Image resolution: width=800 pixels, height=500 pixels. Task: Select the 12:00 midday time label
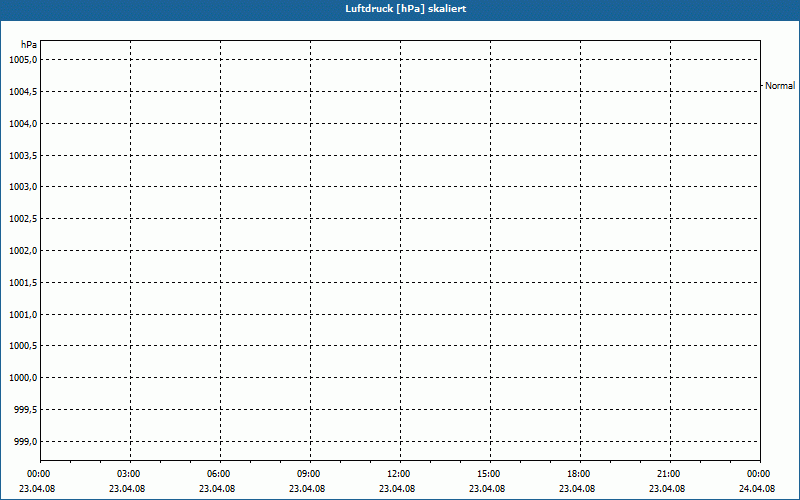click(399, 474)
